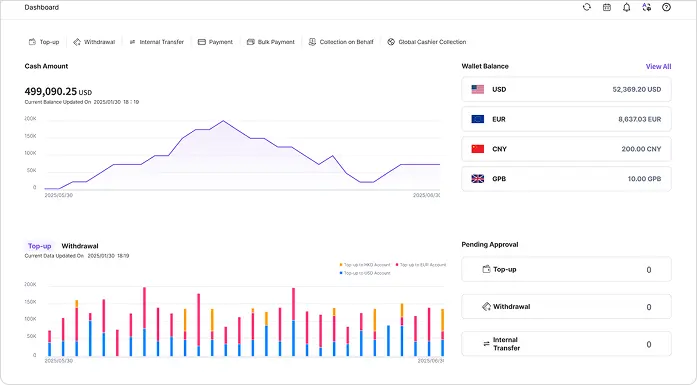
Task: Click the Pending Approval heading
Action: pyautogui.click(x=490, y=245)
